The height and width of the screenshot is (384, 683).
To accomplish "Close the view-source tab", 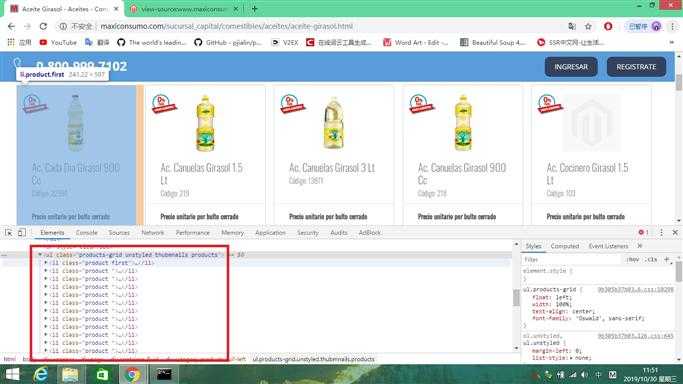I will pyautogui.click(x=236, y=9).
